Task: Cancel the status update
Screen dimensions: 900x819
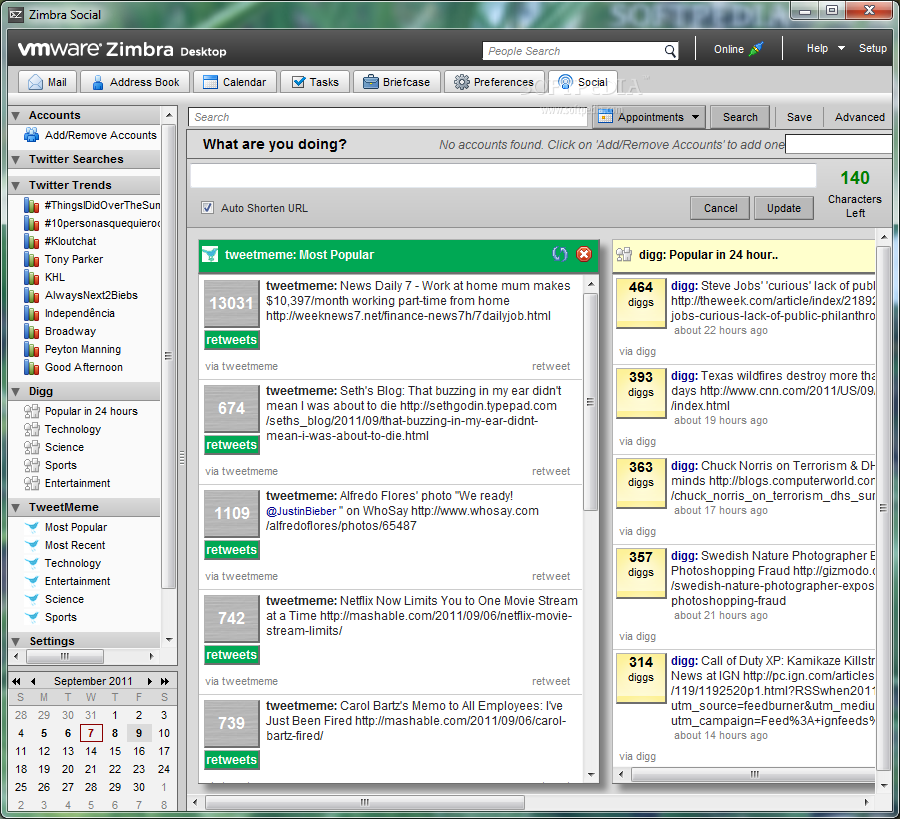Action: click(x=720, y=208)
